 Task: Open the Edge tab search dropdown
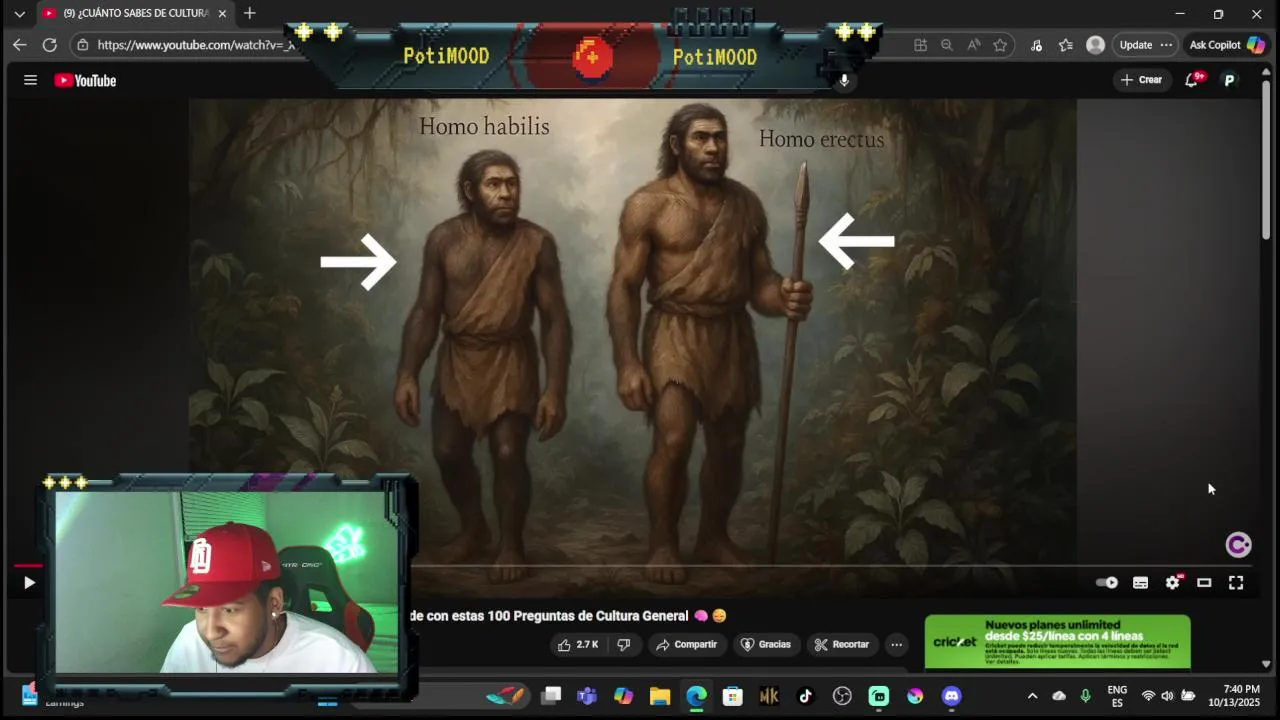19,14
